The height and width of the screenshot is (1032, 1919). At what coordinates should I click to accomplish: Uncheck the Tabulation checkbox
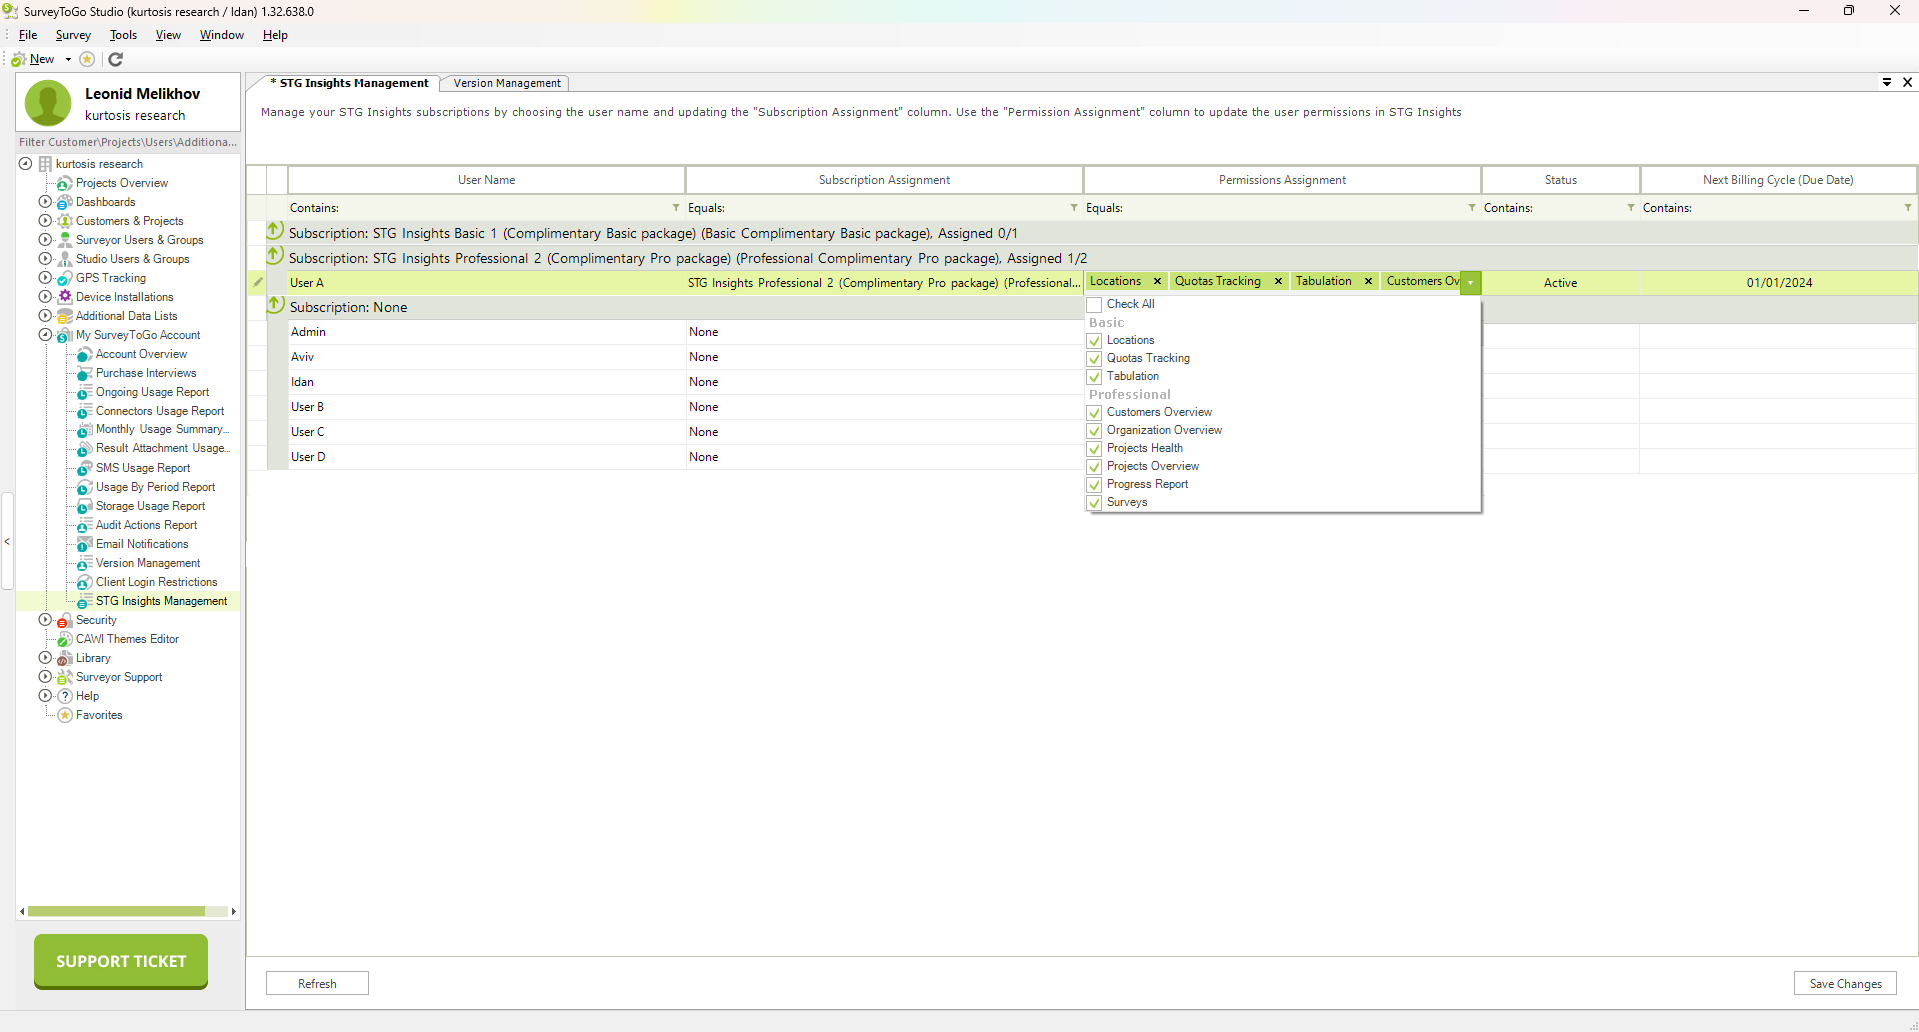(x=1095, y=377)
